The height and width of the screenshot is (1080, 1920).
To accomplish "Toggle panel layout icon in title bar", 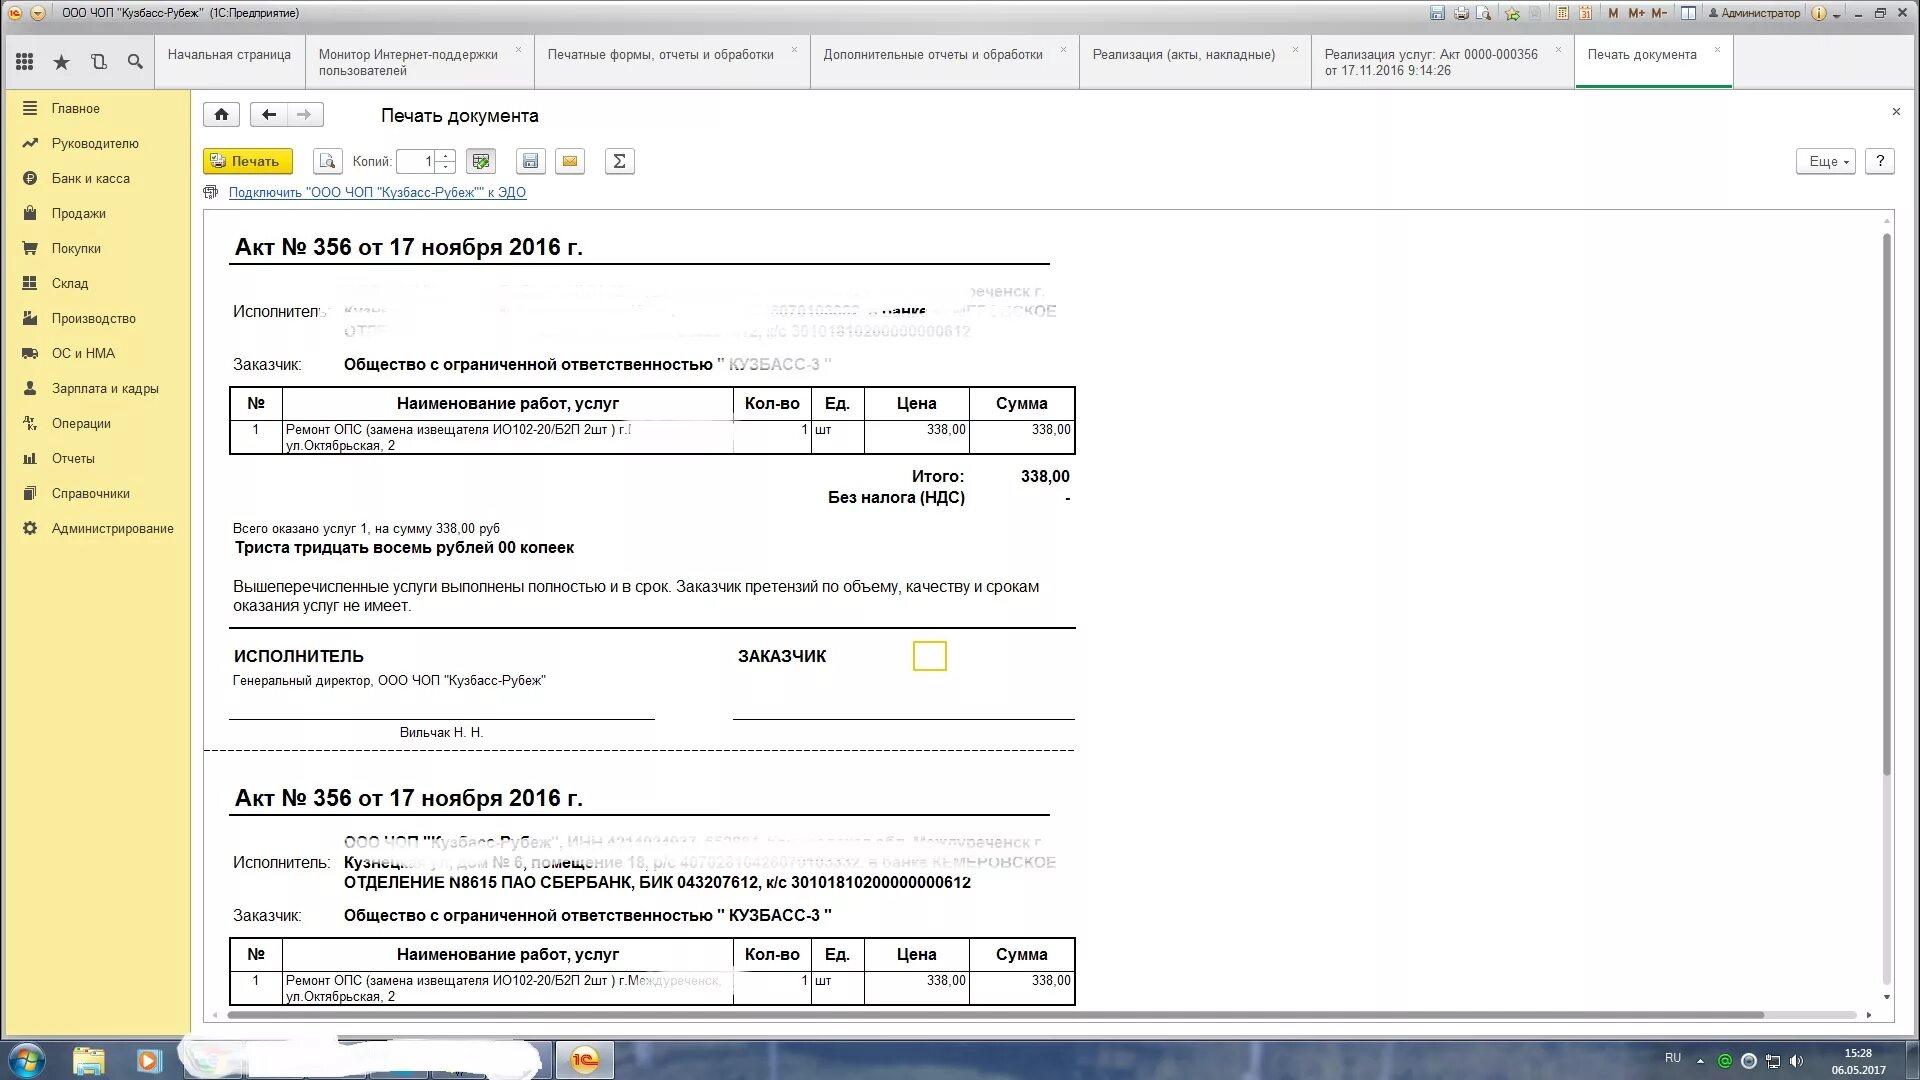I will click(1688, 13).
